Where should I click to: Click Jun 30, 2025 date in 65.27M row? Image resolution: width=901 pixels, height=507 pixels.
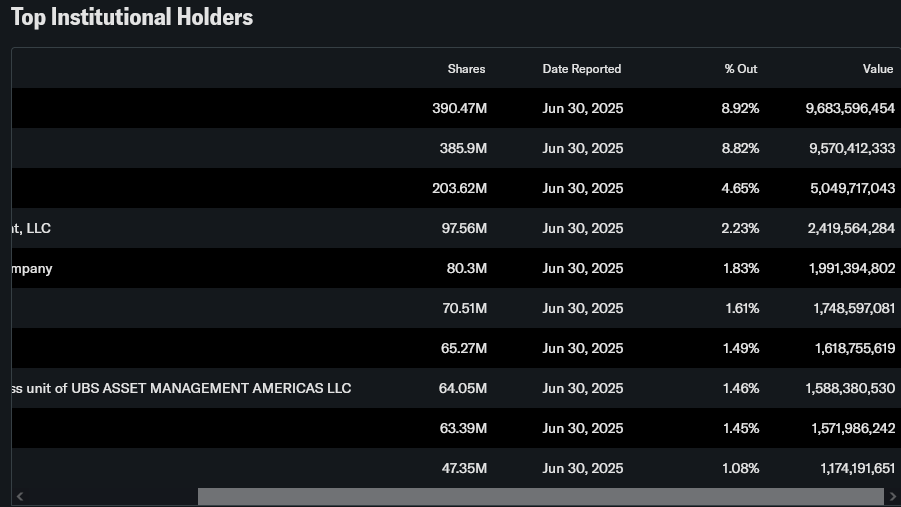coord(583,348)
